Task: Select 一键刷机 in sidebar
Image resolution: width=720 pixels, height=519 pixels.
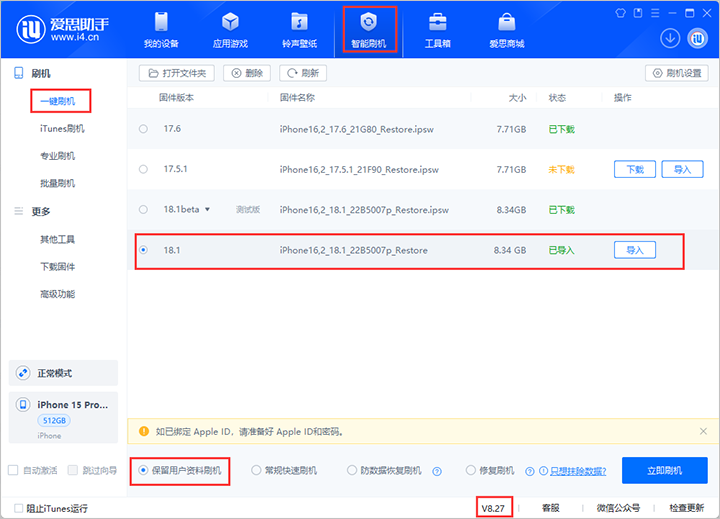Action: [x=58, y=101]
